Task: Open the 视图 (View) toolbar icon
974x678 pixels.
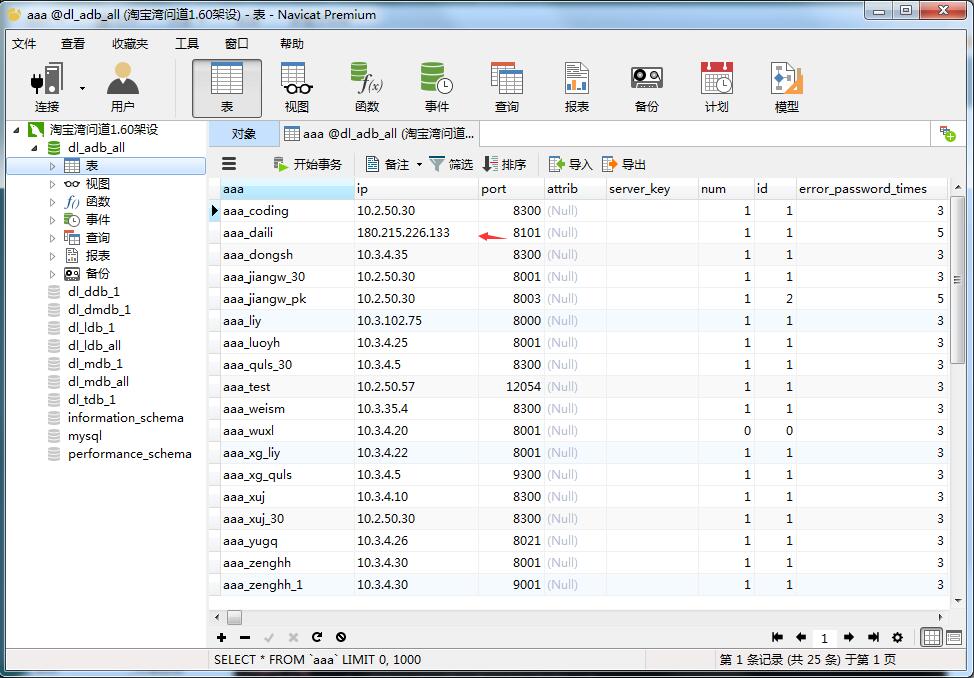Action: (297, 88)
